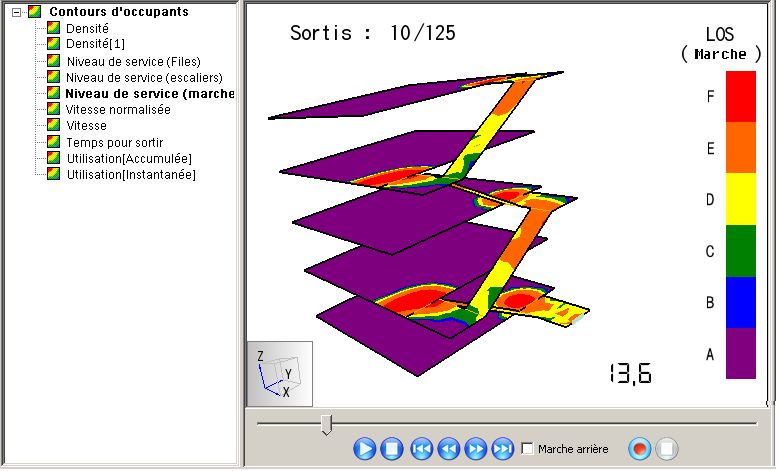
Task: Select Niveau de service (escaliers)
Action: pyautogui.click(x=144, y=77)
